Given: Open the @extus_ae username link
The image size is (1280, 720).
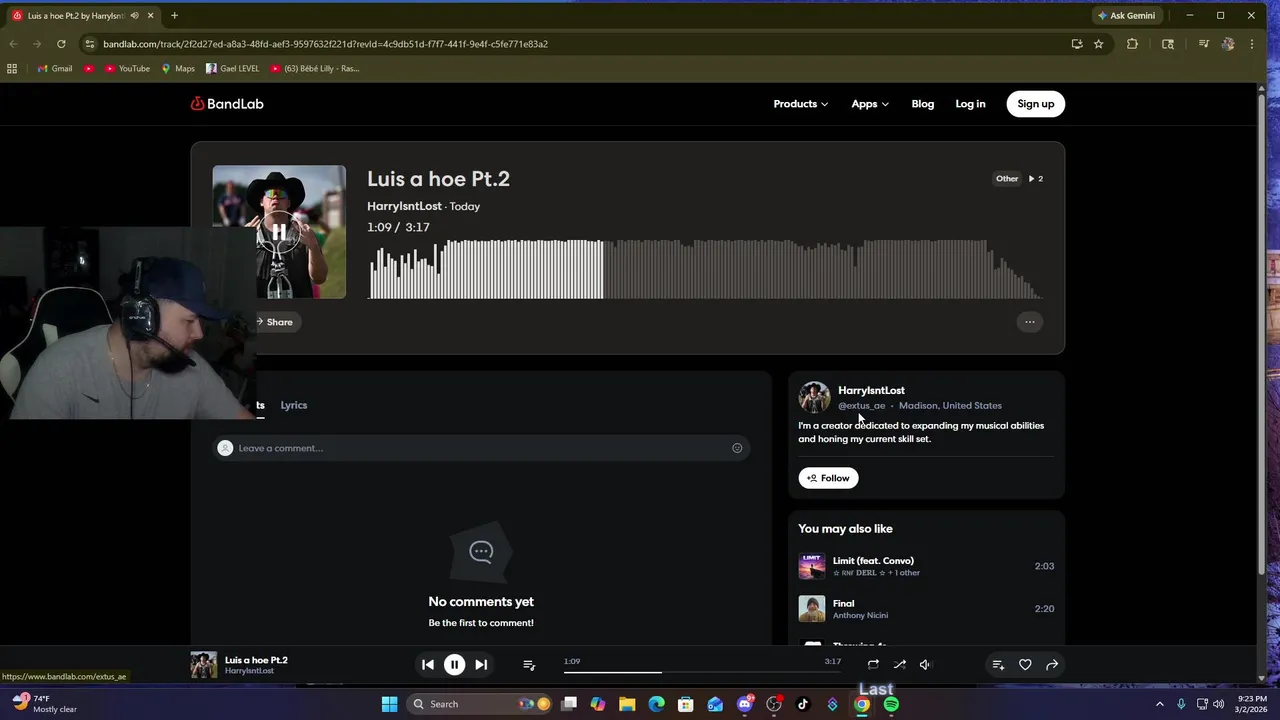Looking at the screenshot, I should click(x=862, y=406).
